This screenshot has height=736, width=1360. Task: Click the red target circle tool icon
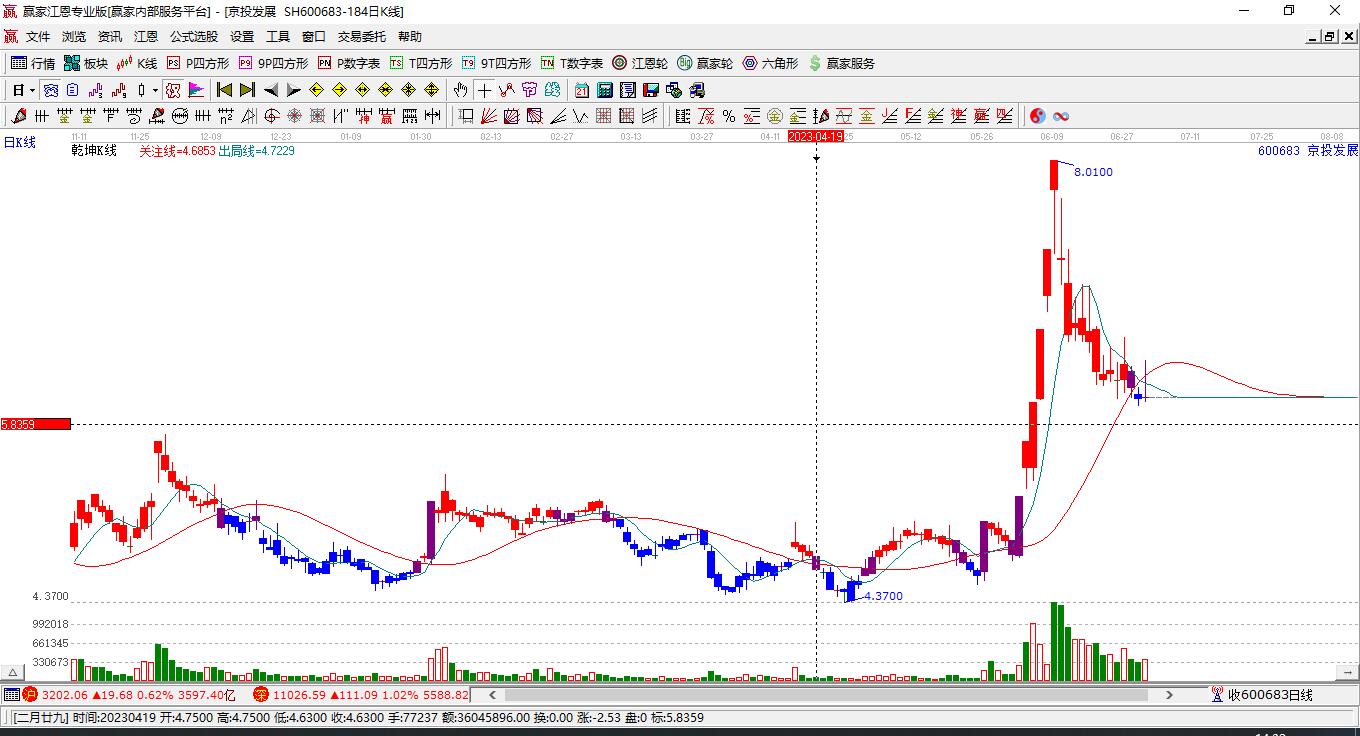coord(271,116)
